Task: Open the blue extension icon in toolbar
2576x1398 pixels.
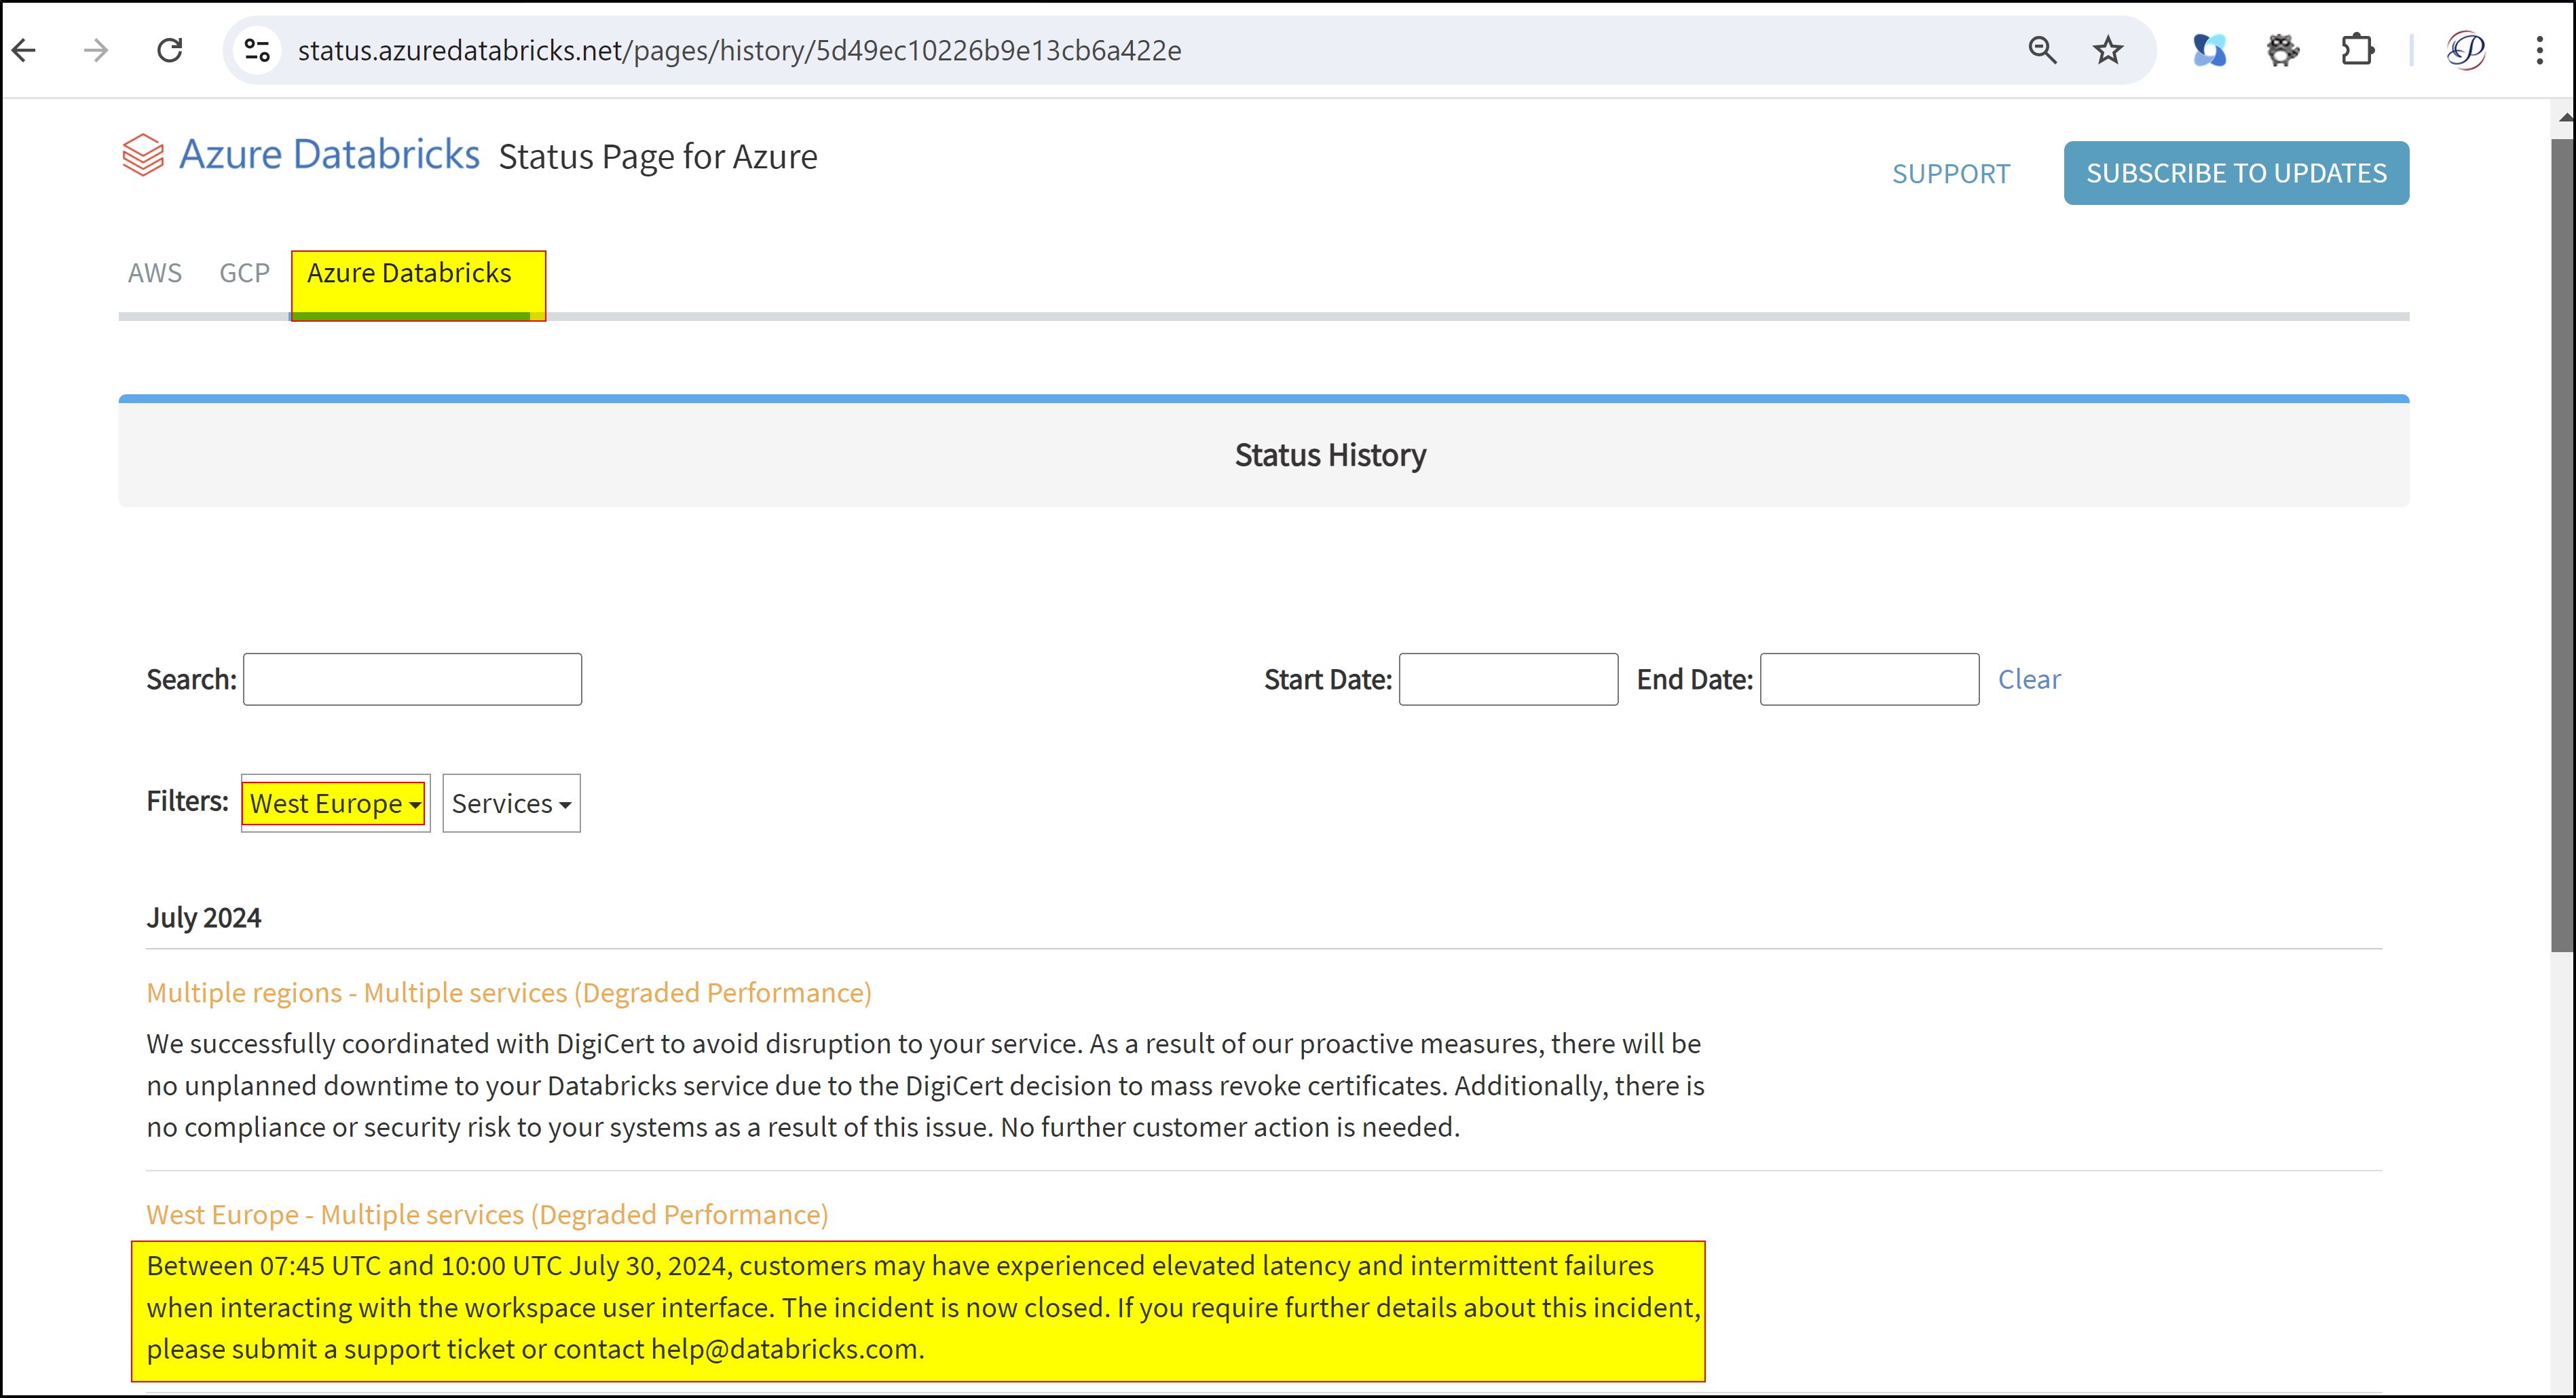Action: [2209, 50]
